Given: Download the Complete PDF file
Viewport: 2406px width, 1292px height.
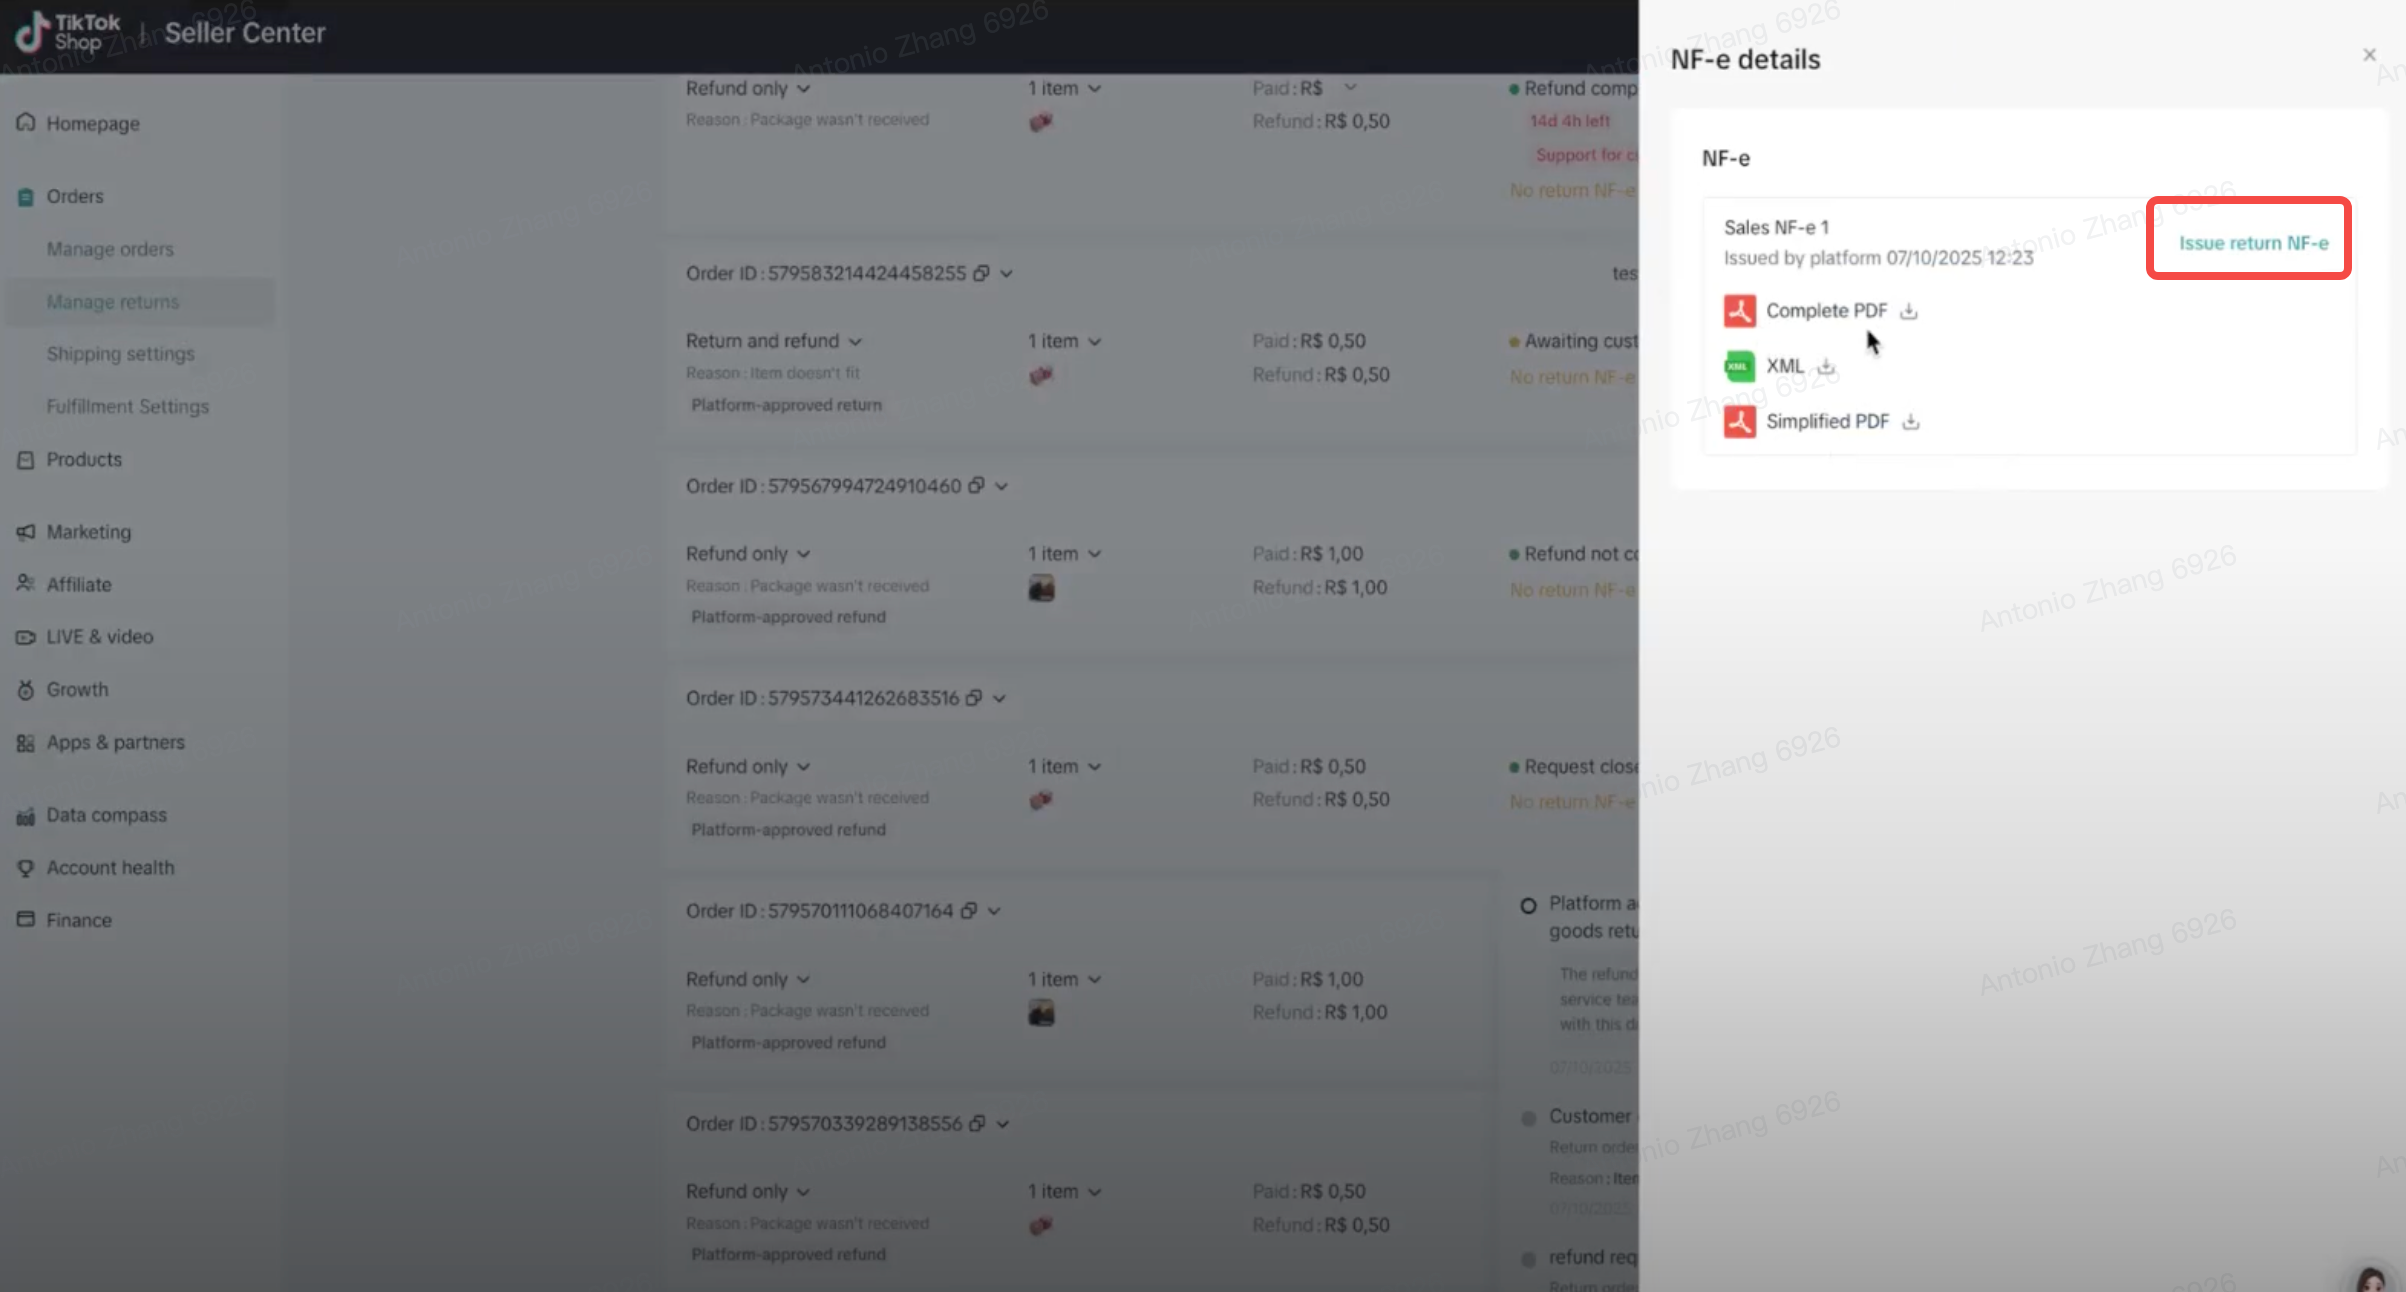Looking at the screenshot, I should click(1909, 311).
